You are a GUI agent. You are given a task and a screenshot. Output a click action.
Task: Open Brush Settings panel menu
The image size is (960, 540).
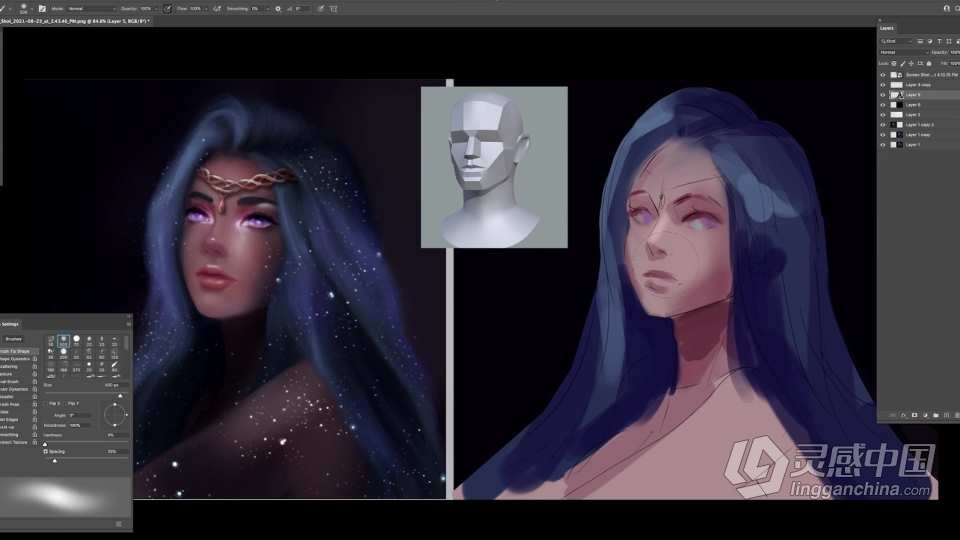point(128,324)
